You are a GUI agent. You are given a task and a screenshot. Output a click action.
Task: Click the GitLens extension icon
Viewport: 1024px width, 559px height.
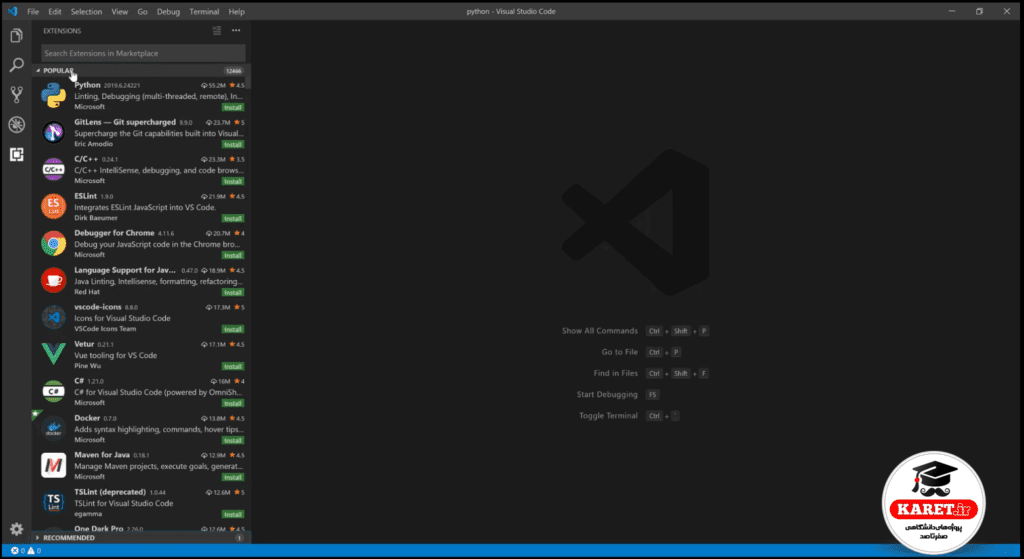pos(54,133)
